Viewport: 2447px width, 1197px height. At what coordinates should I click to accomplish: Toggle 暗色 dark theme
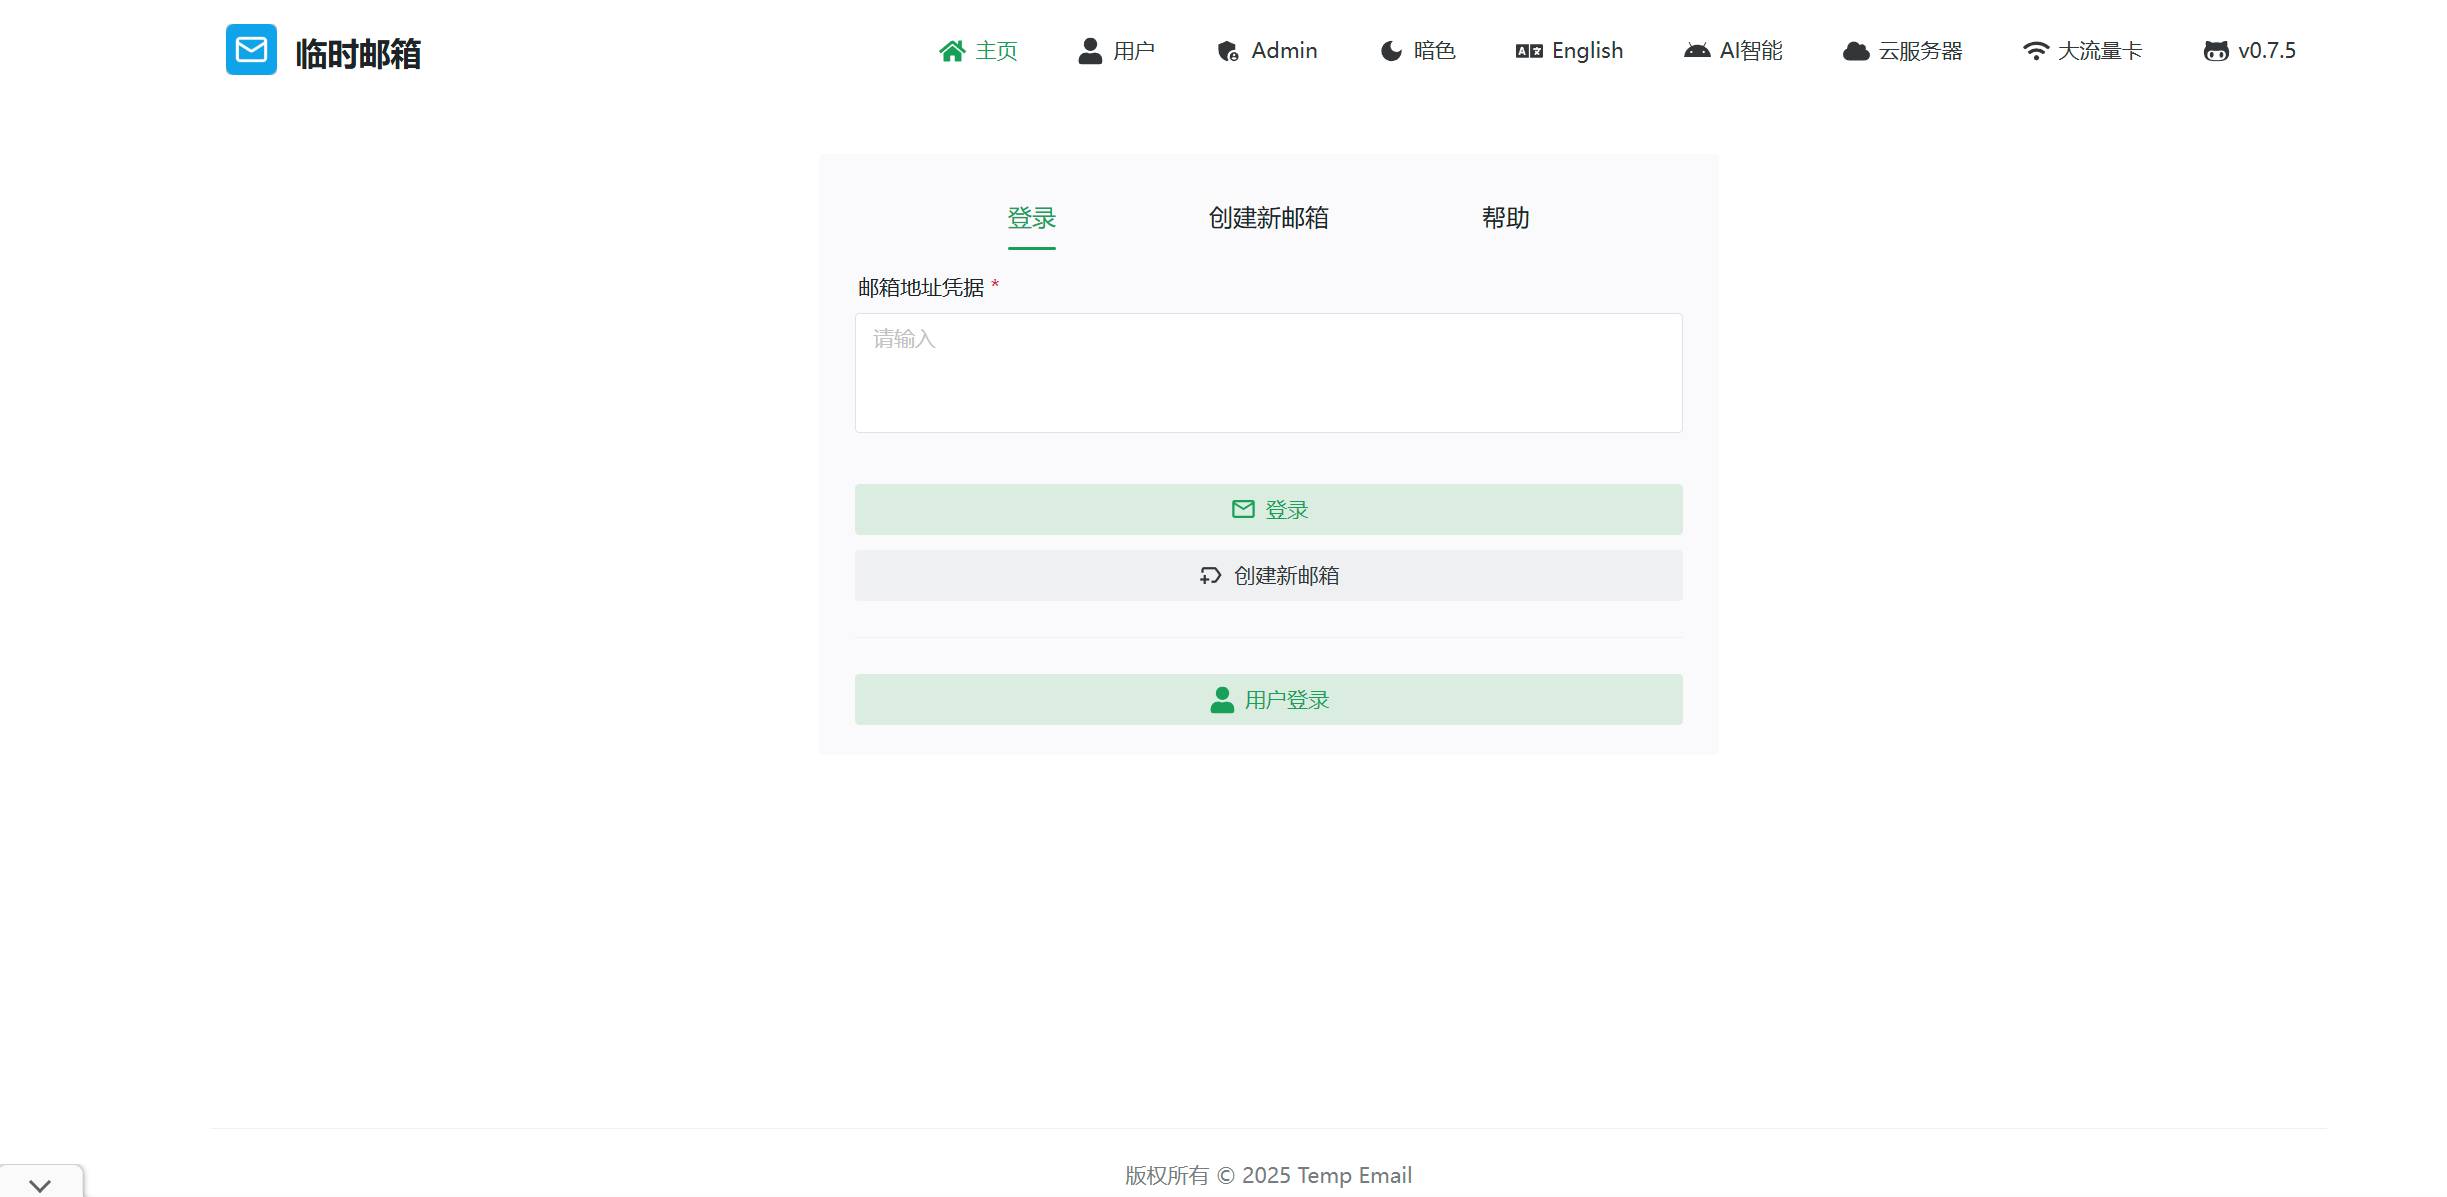(x=1418, y=51)
